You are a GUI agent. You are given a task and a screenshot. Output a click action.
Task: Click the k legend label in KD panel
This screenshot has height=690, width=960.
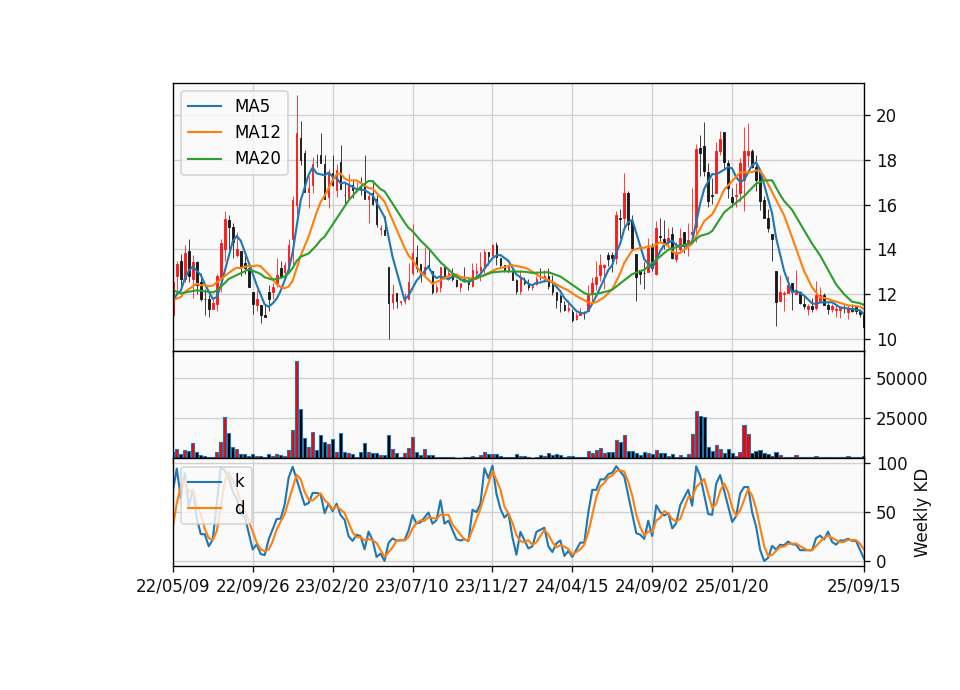pos(239,481)
